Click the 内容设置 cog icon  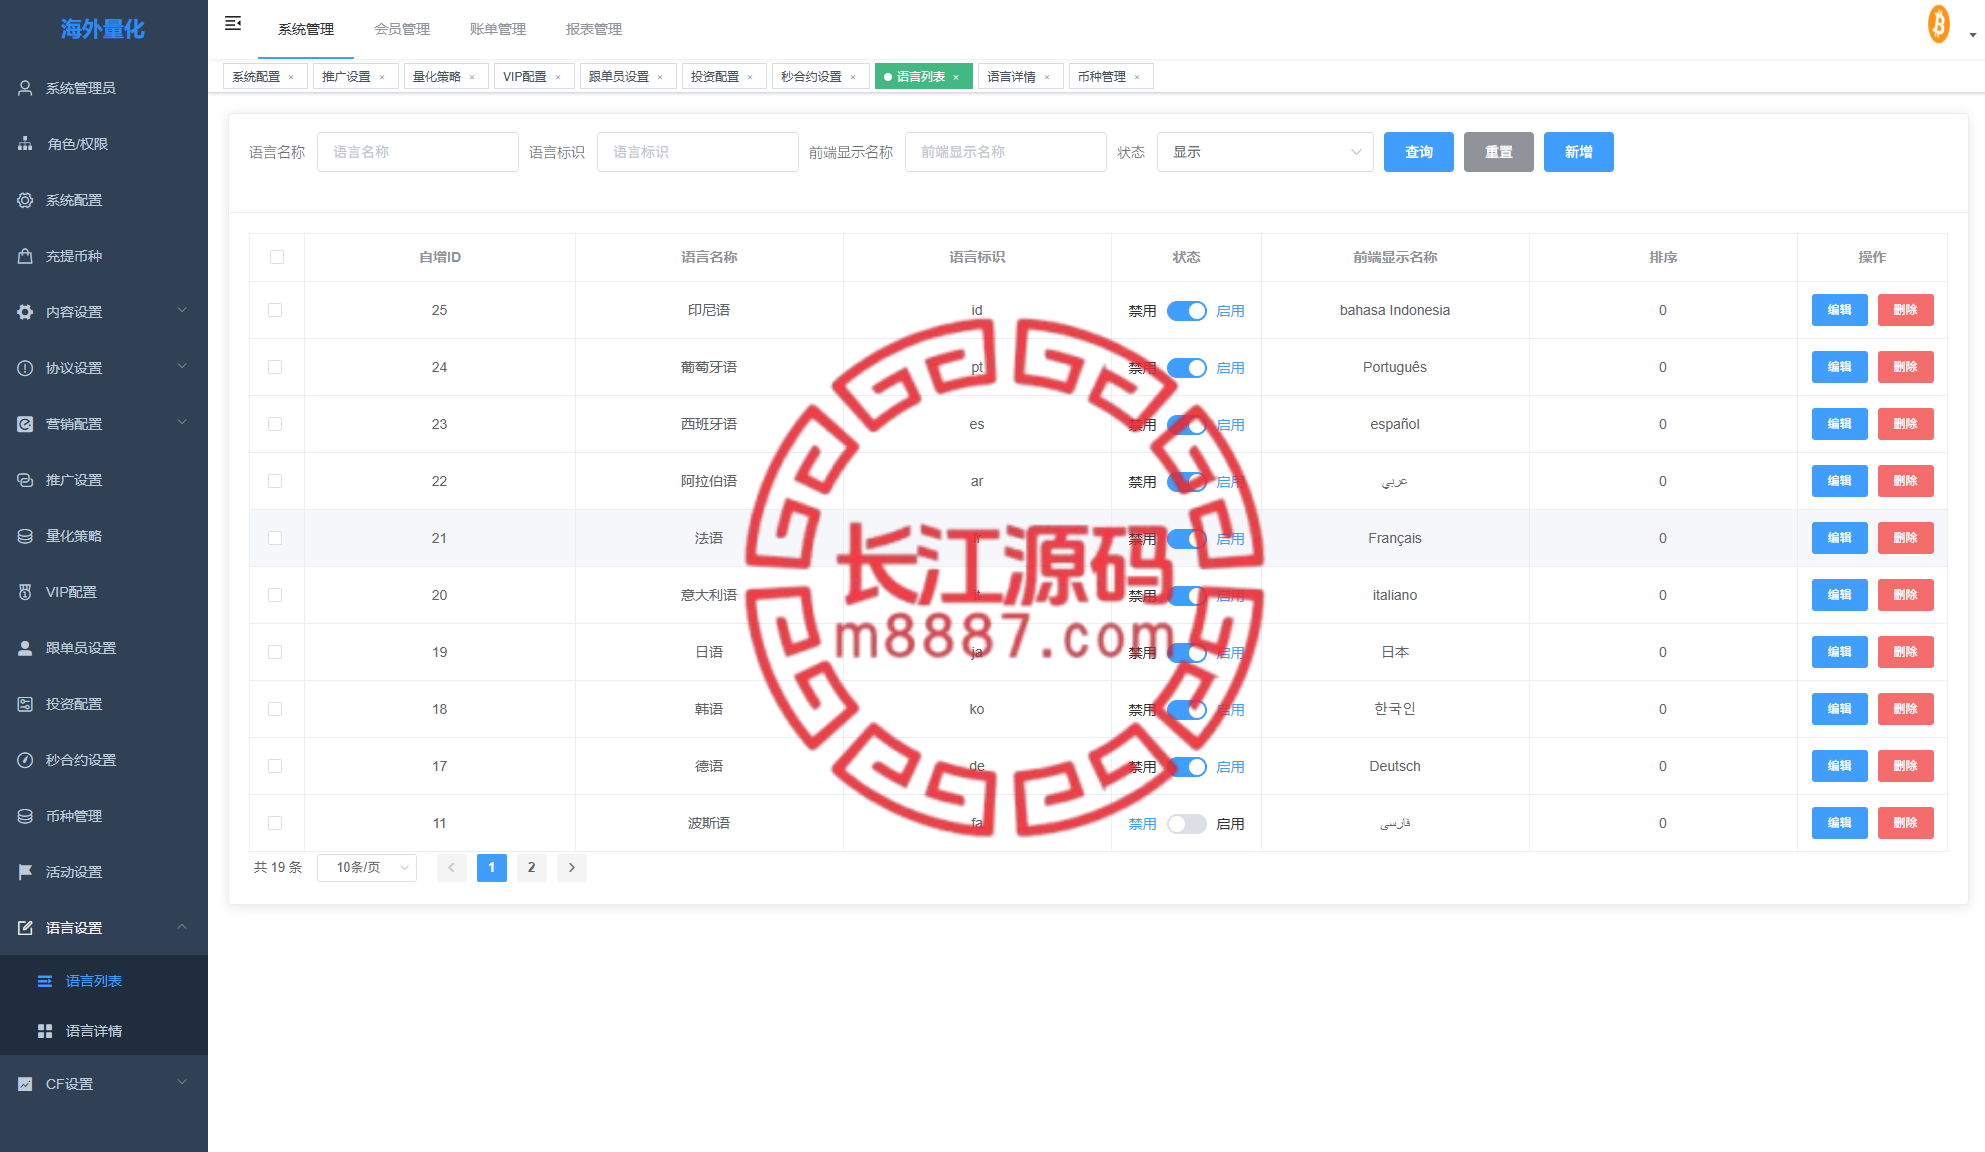[25, 312]
